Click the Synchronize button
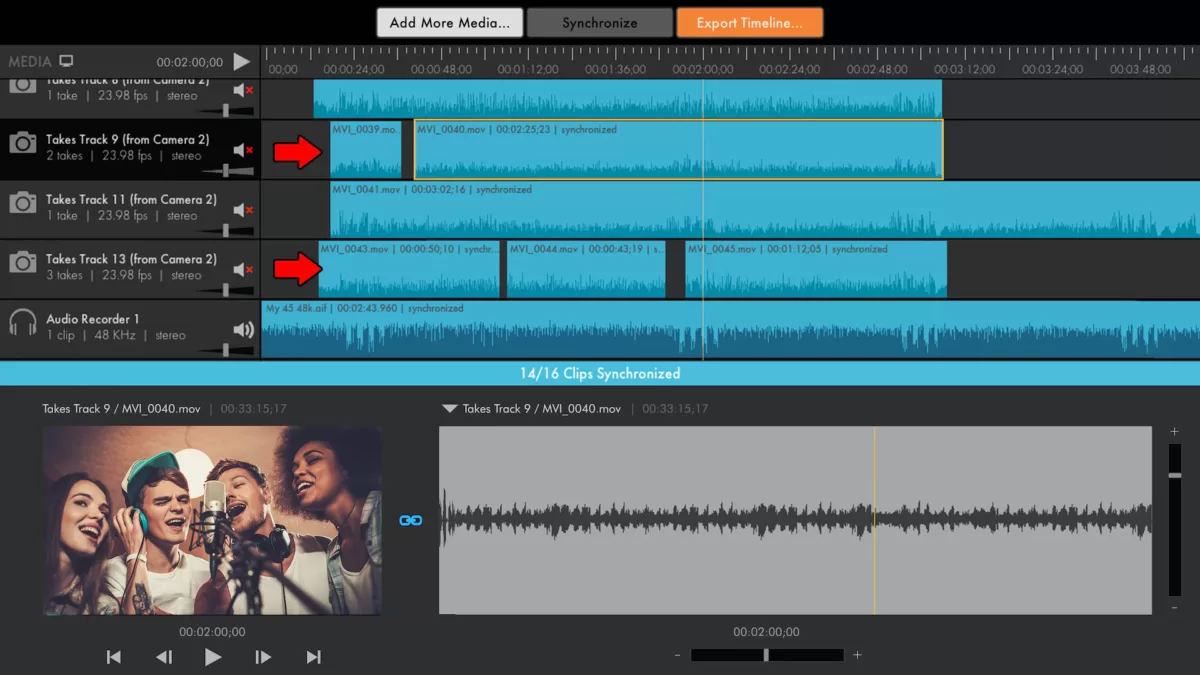Screen dimensions: 1200x675 pyautogui.click(x=599, y=23)
